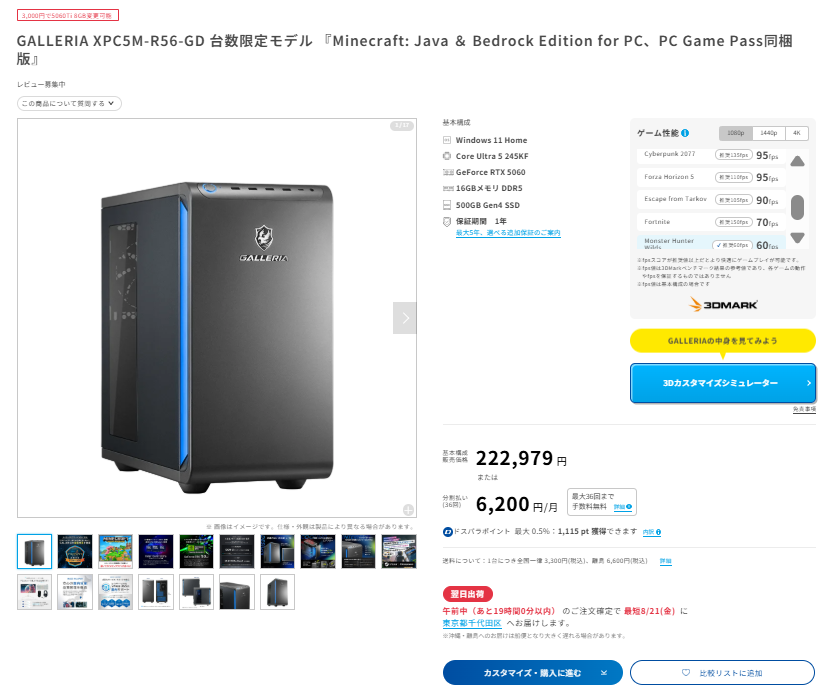This screenshot has height=698, width=835.
Task: Grab the game list scrollbar thumb
Action: pyautogui.click(x=797, y=207)
